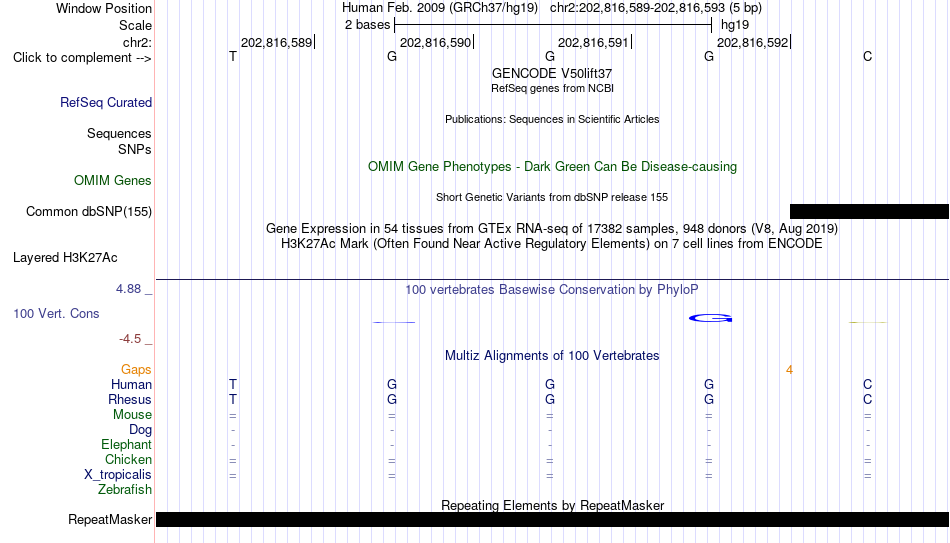Screen dimensions: 950x543
Task: Click the orange Gaps row label
Action: [x=136, y=370]
